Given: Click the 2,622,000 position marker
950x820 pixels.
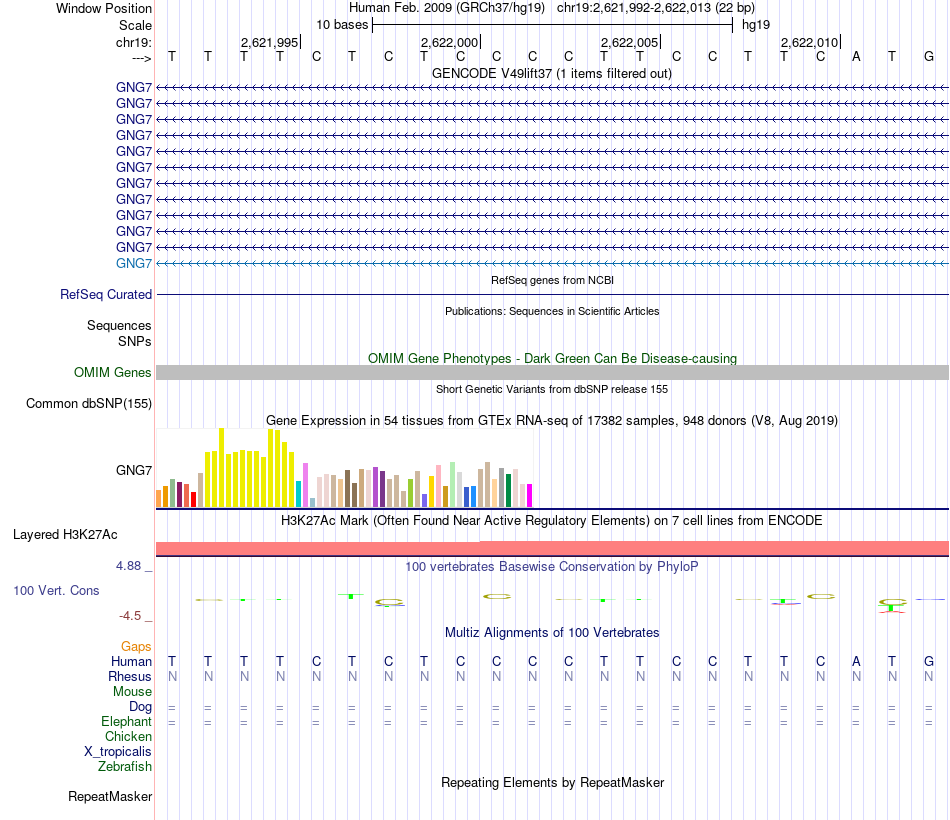Looking at the screenshot, I should [450, 42].
